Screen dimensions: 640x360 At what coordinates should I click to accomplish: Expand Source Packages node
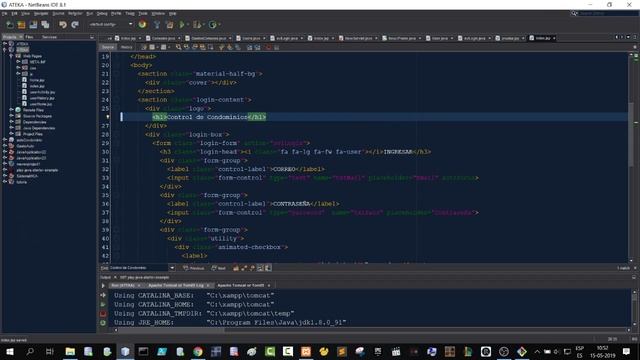(x=11, y=116)
